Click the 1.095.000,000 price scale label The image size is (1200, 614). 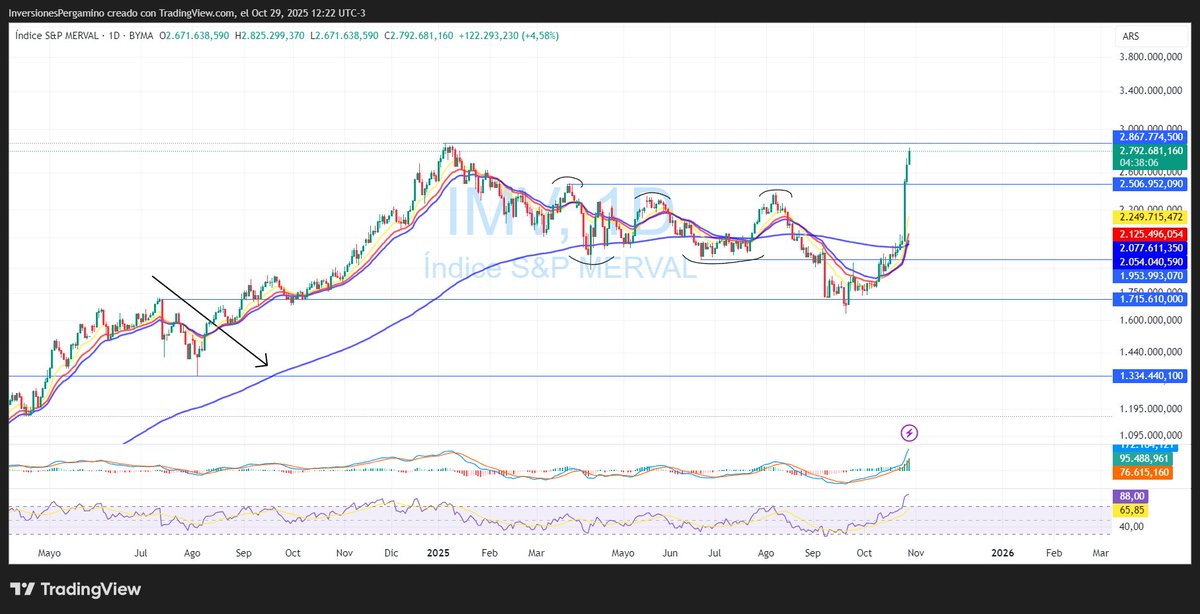click(1150, 436)
